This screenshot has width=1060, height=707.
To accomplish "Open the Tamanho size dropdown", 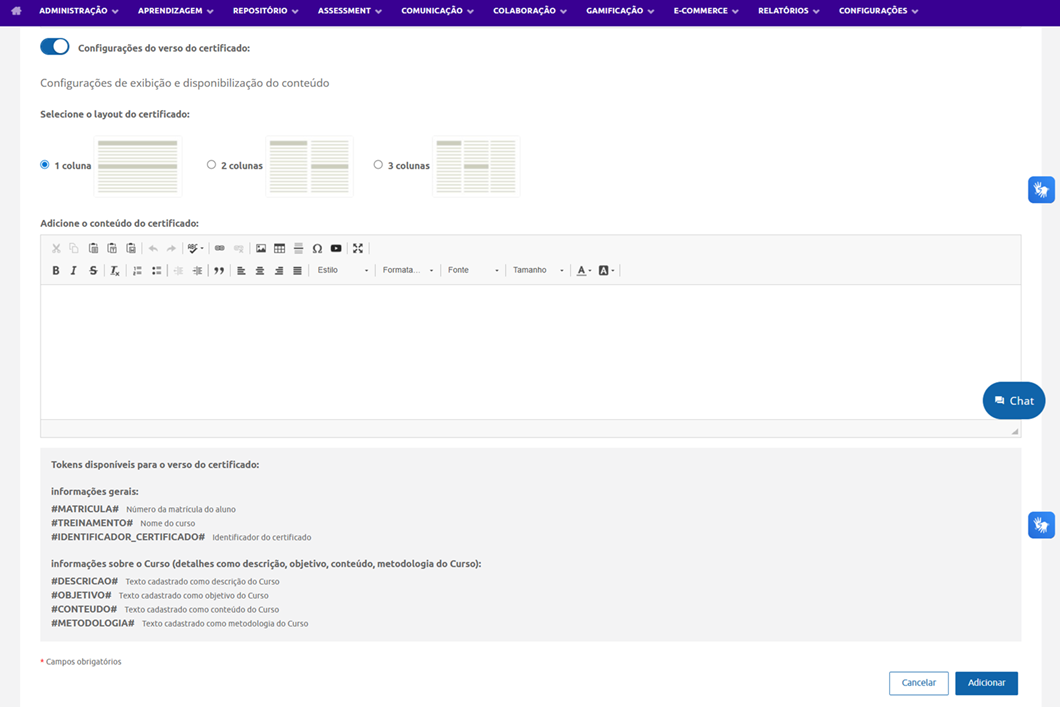I will [x=538, y=270].
